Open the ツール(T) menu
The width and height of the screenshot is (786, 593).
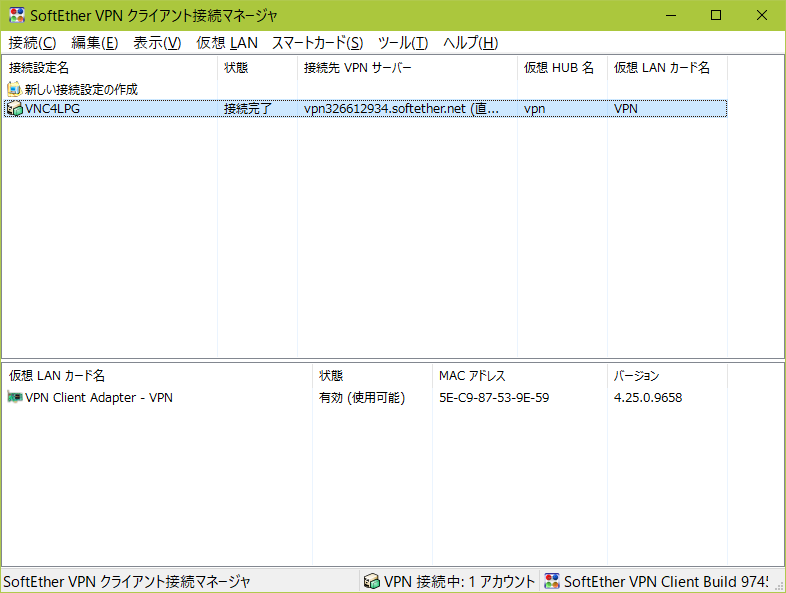[x=403, y=43]
